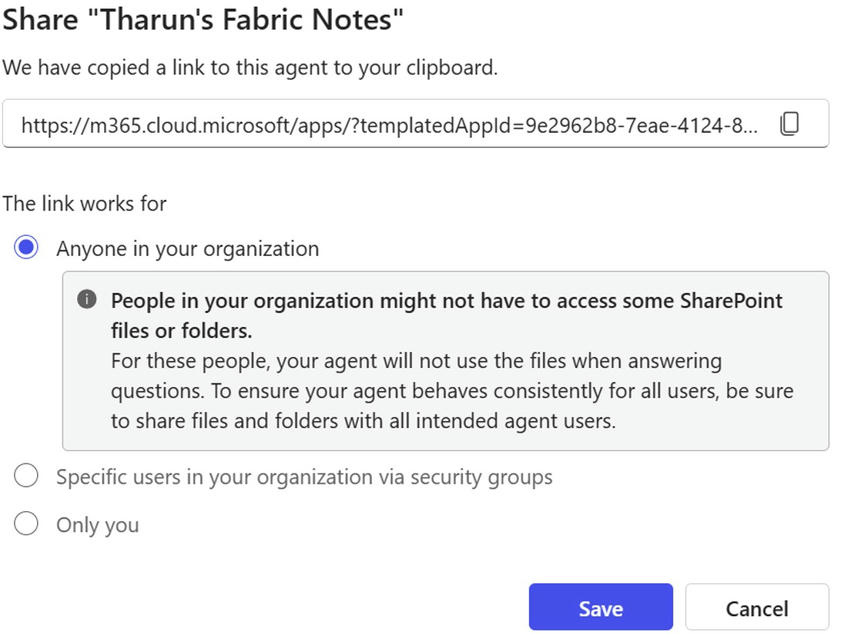Image resolution: width=850 pixels, height=634 pixels.
Task: Click inside the share link URL field
Action: click(x=390, y=124)
